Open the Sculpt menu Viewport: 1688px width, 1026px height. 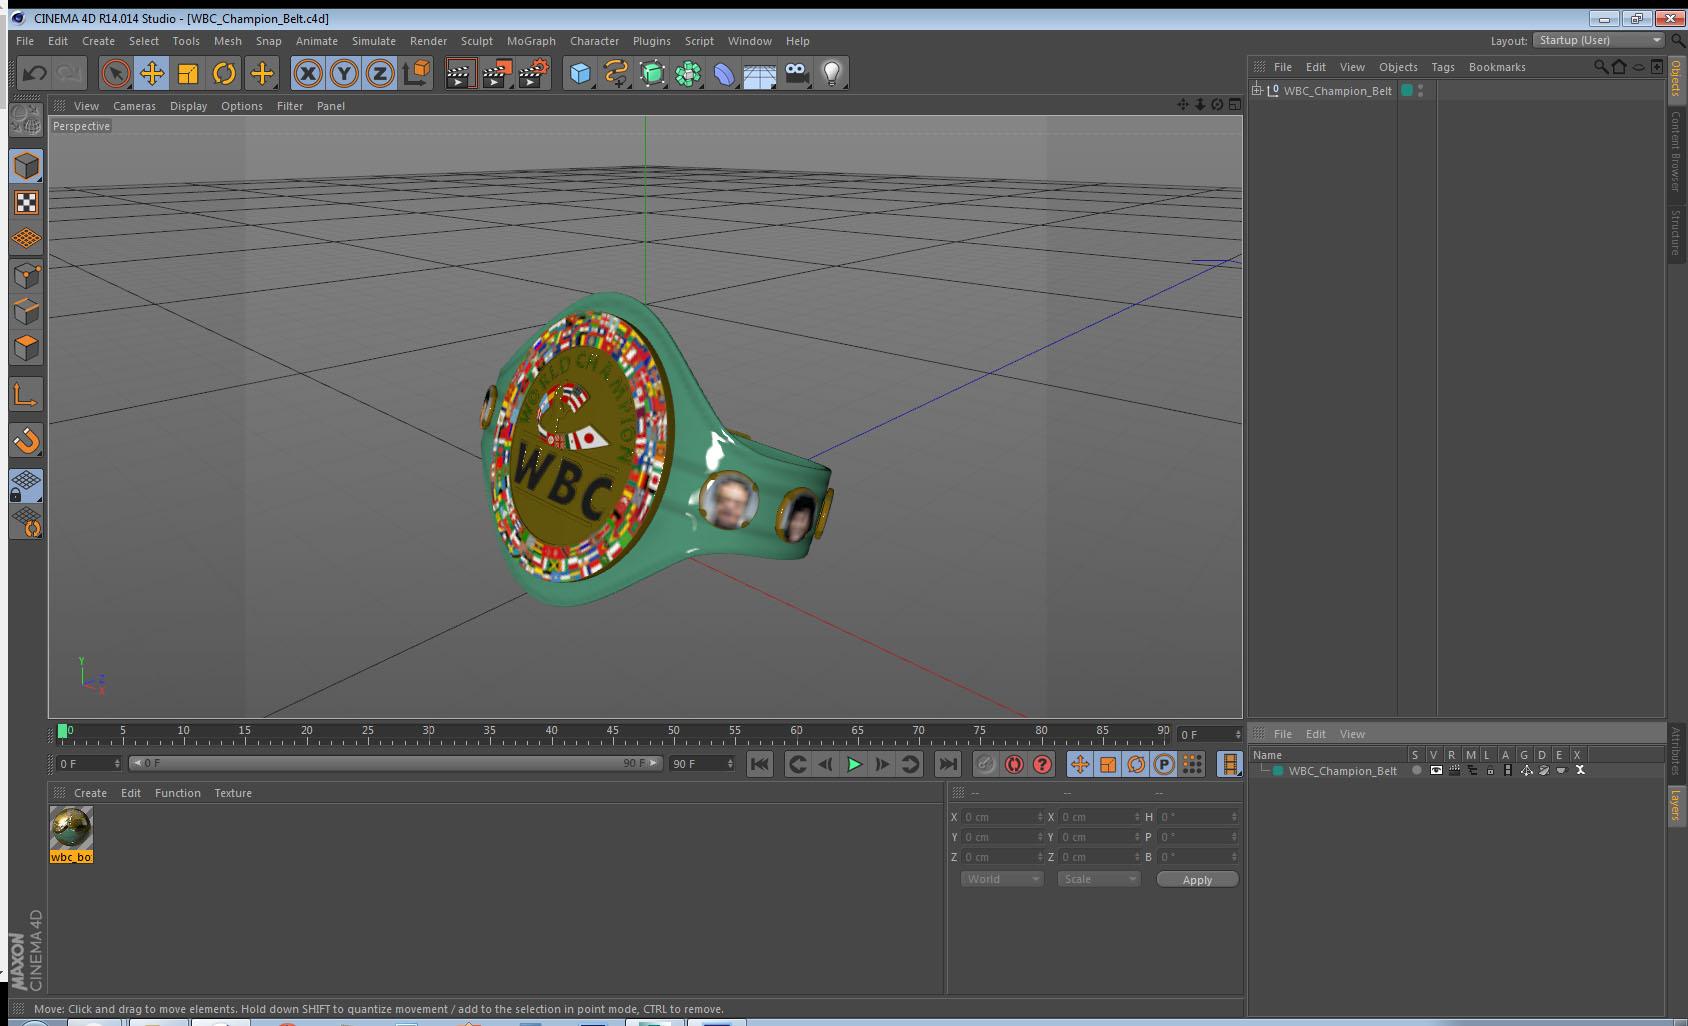[x=477, y=41]
